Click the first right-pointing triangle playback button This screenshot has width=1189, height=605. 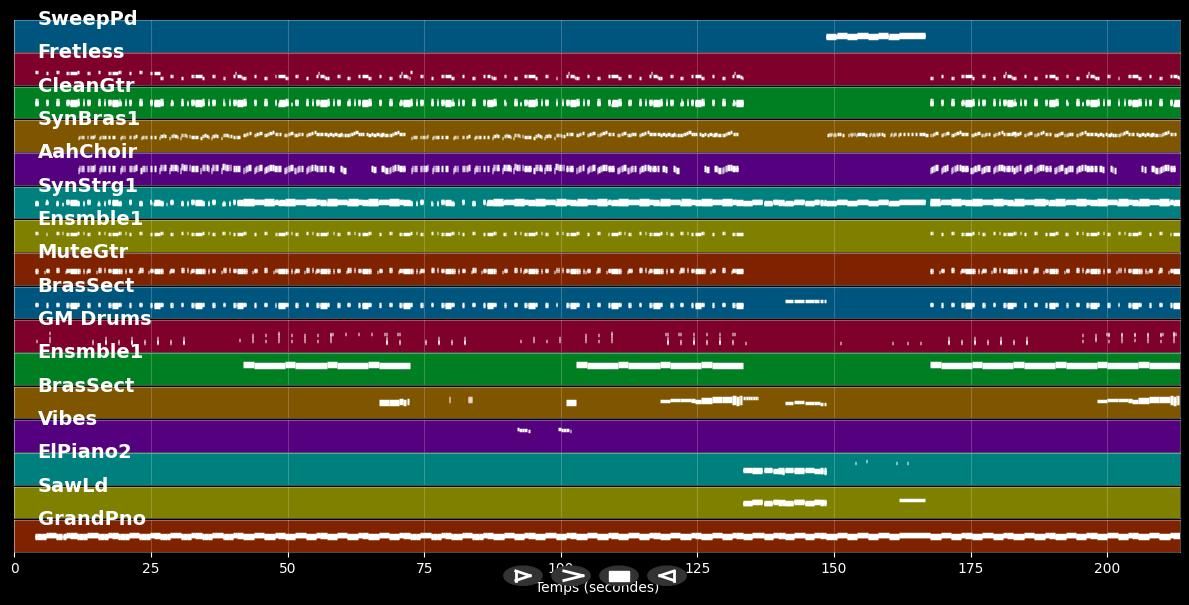pos(522,576)
